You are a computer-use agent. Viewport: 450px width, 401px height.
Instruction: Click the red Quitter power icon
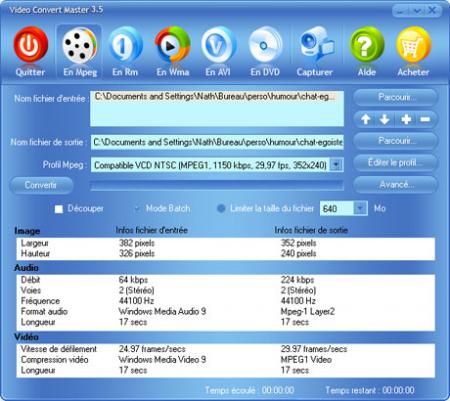click(x=31, y=44)
